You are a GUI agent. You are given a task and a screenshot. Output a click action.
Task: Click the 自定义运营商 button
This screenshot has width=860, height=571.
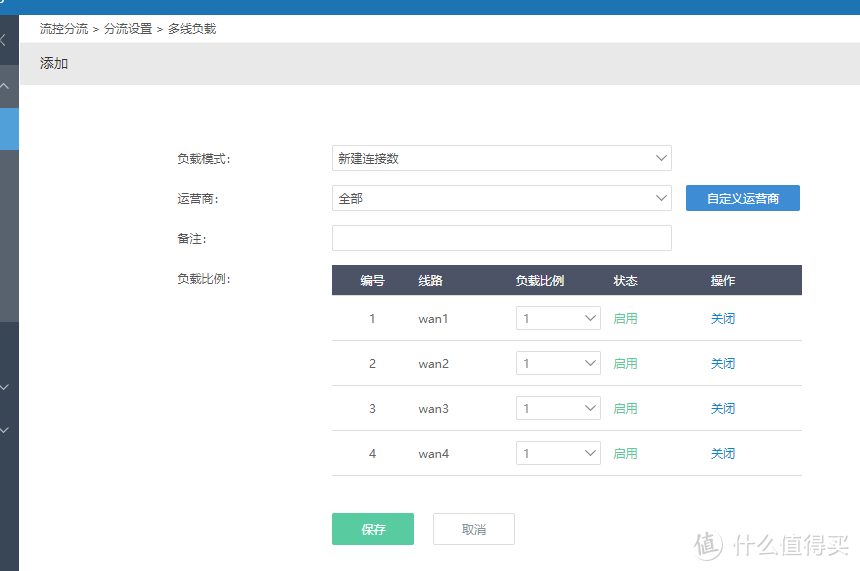[x=742, y=199]
